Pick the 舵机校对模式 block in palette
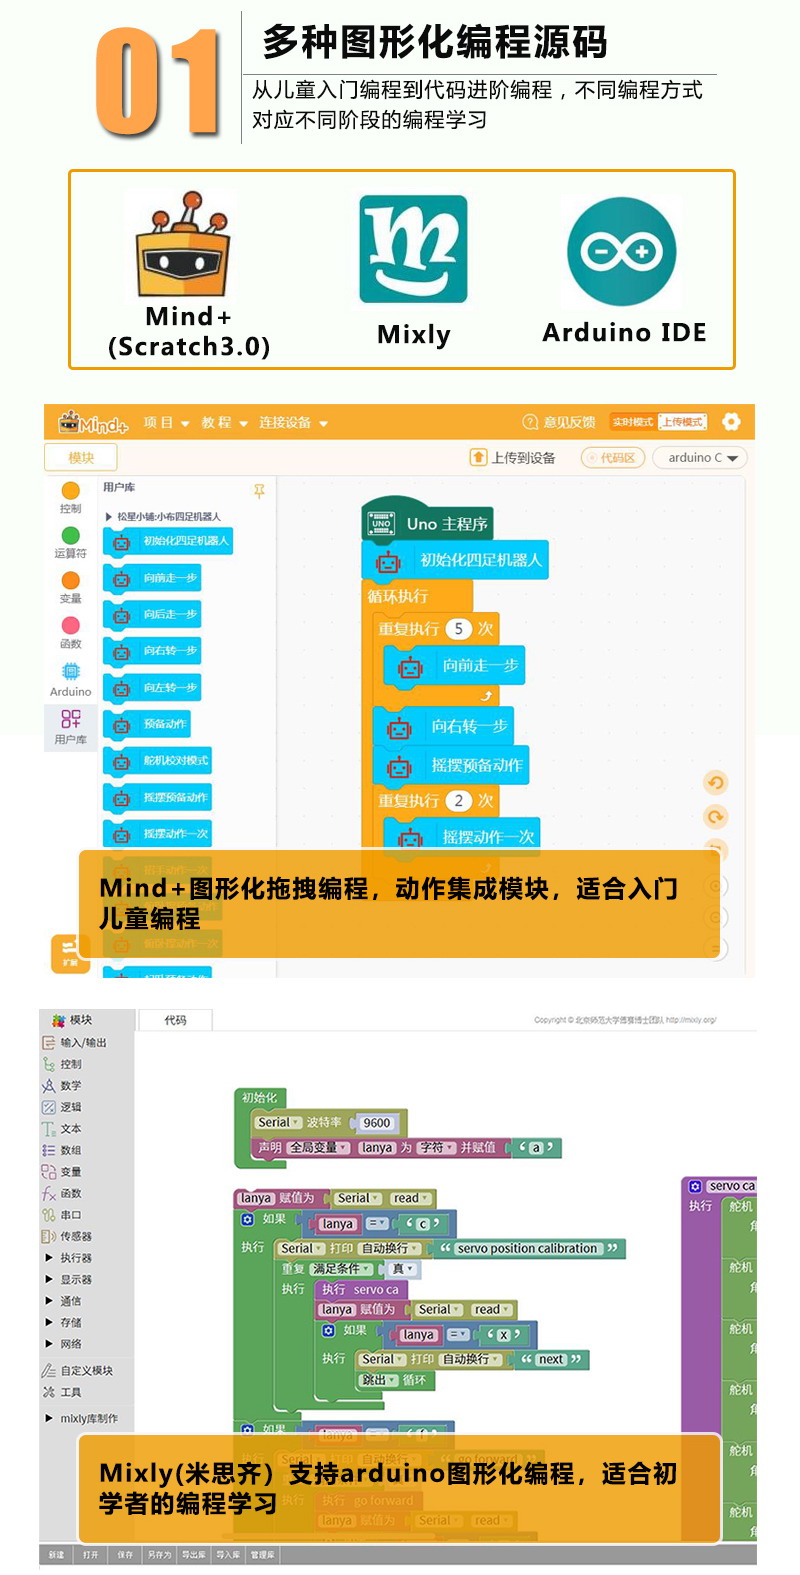800x1575 pixels. tap(159, 761)
